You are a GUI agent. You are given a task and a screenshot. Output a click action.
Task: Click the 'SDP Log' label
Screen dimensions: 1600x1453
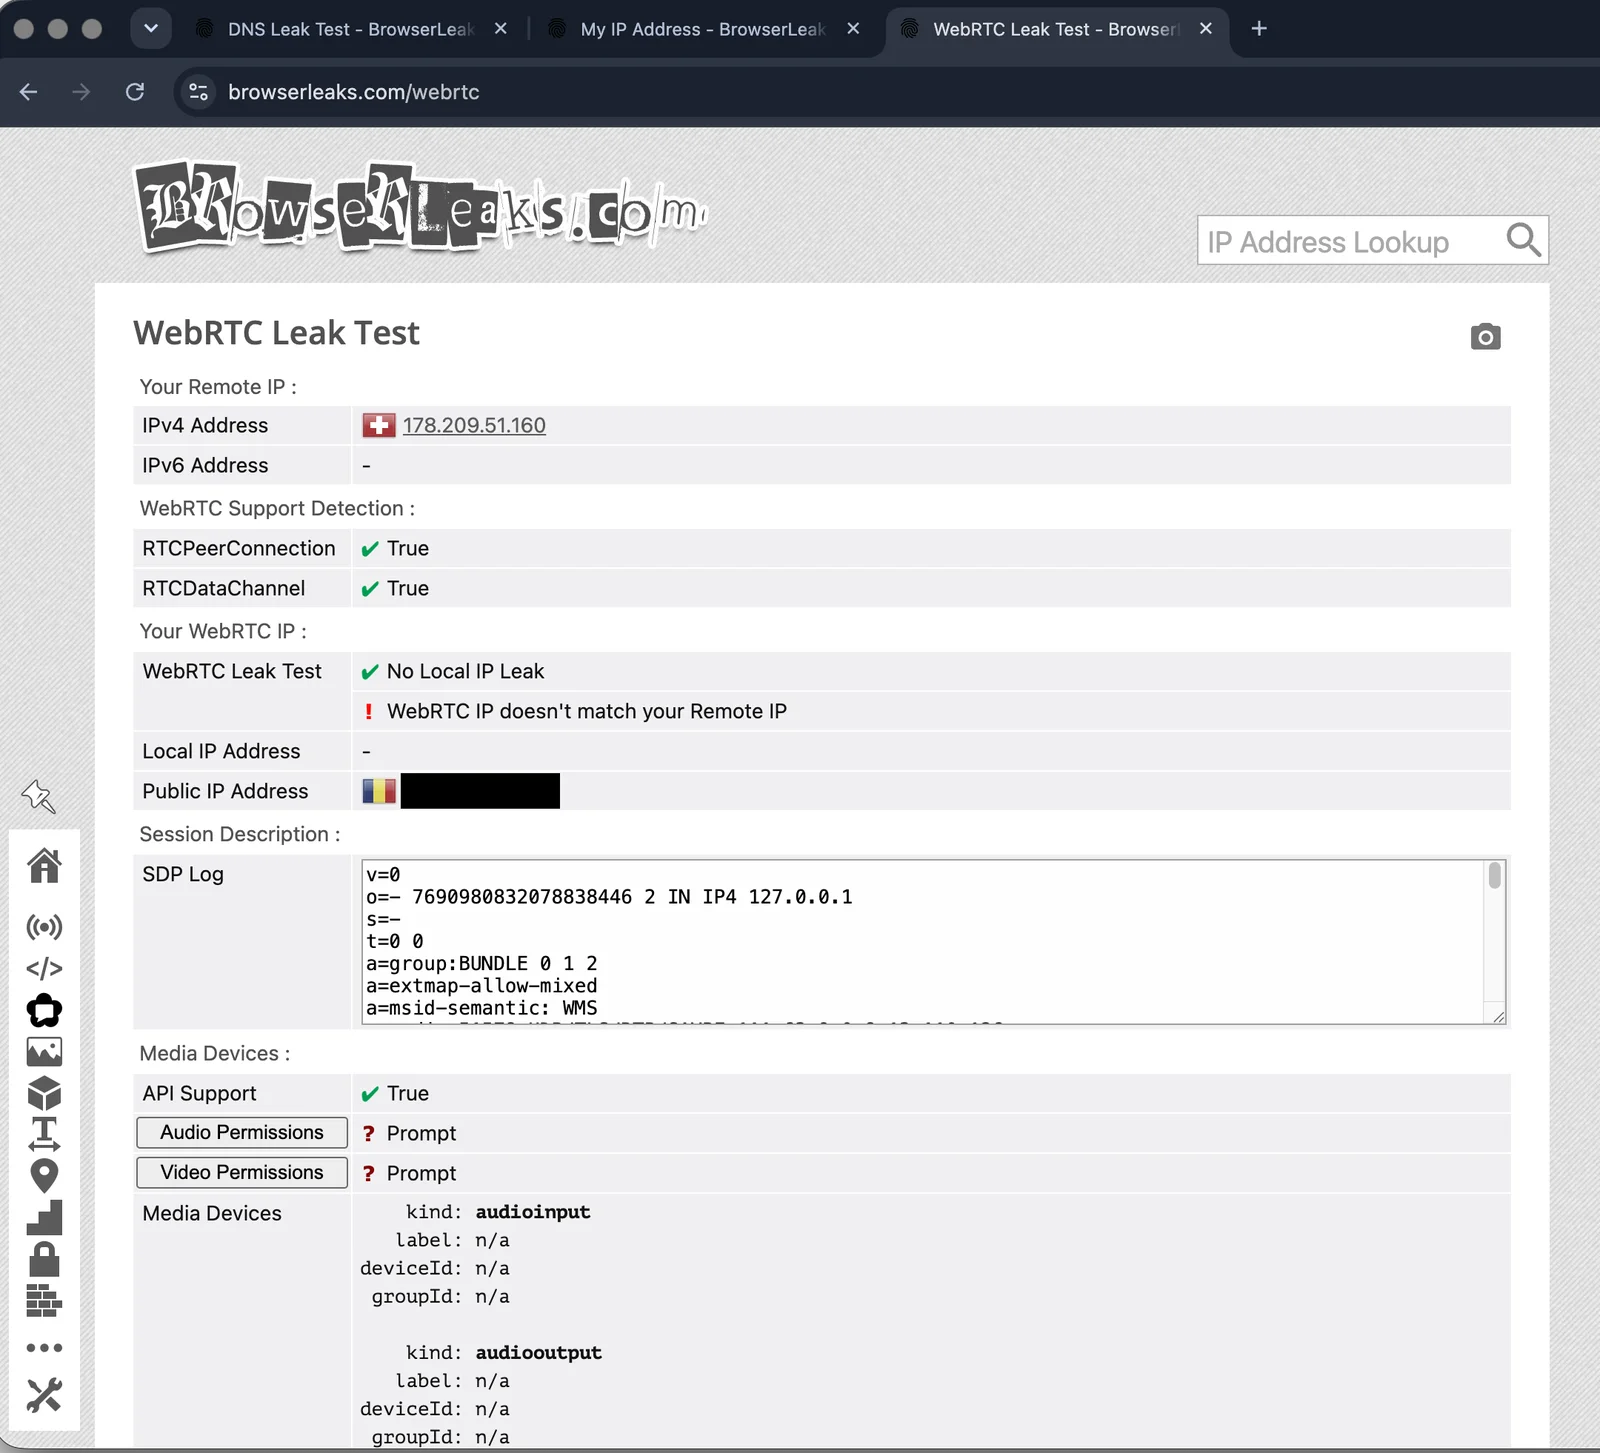(x=183, y=875)
